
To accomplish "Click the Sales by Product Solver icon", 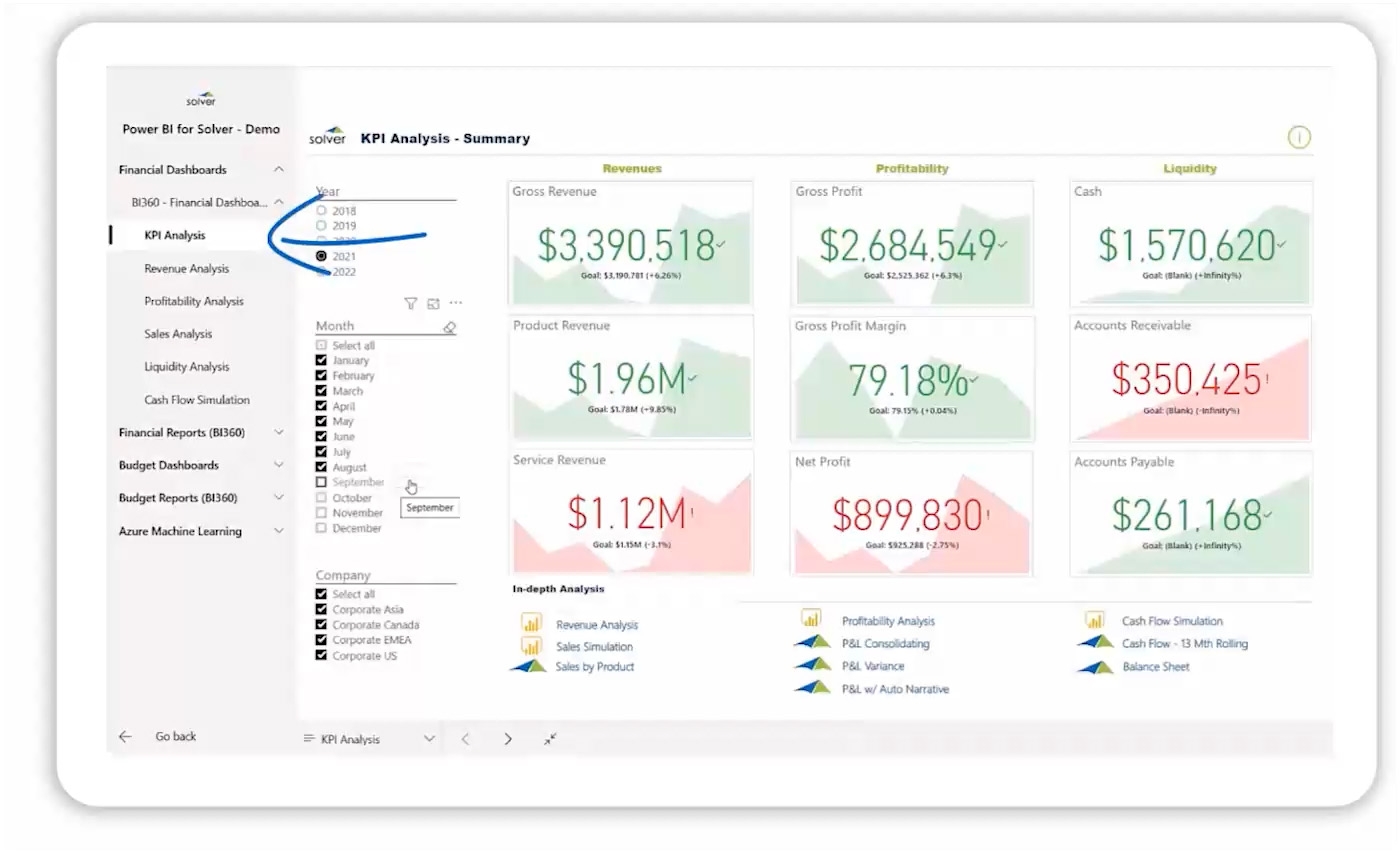I will pos(527,666).
